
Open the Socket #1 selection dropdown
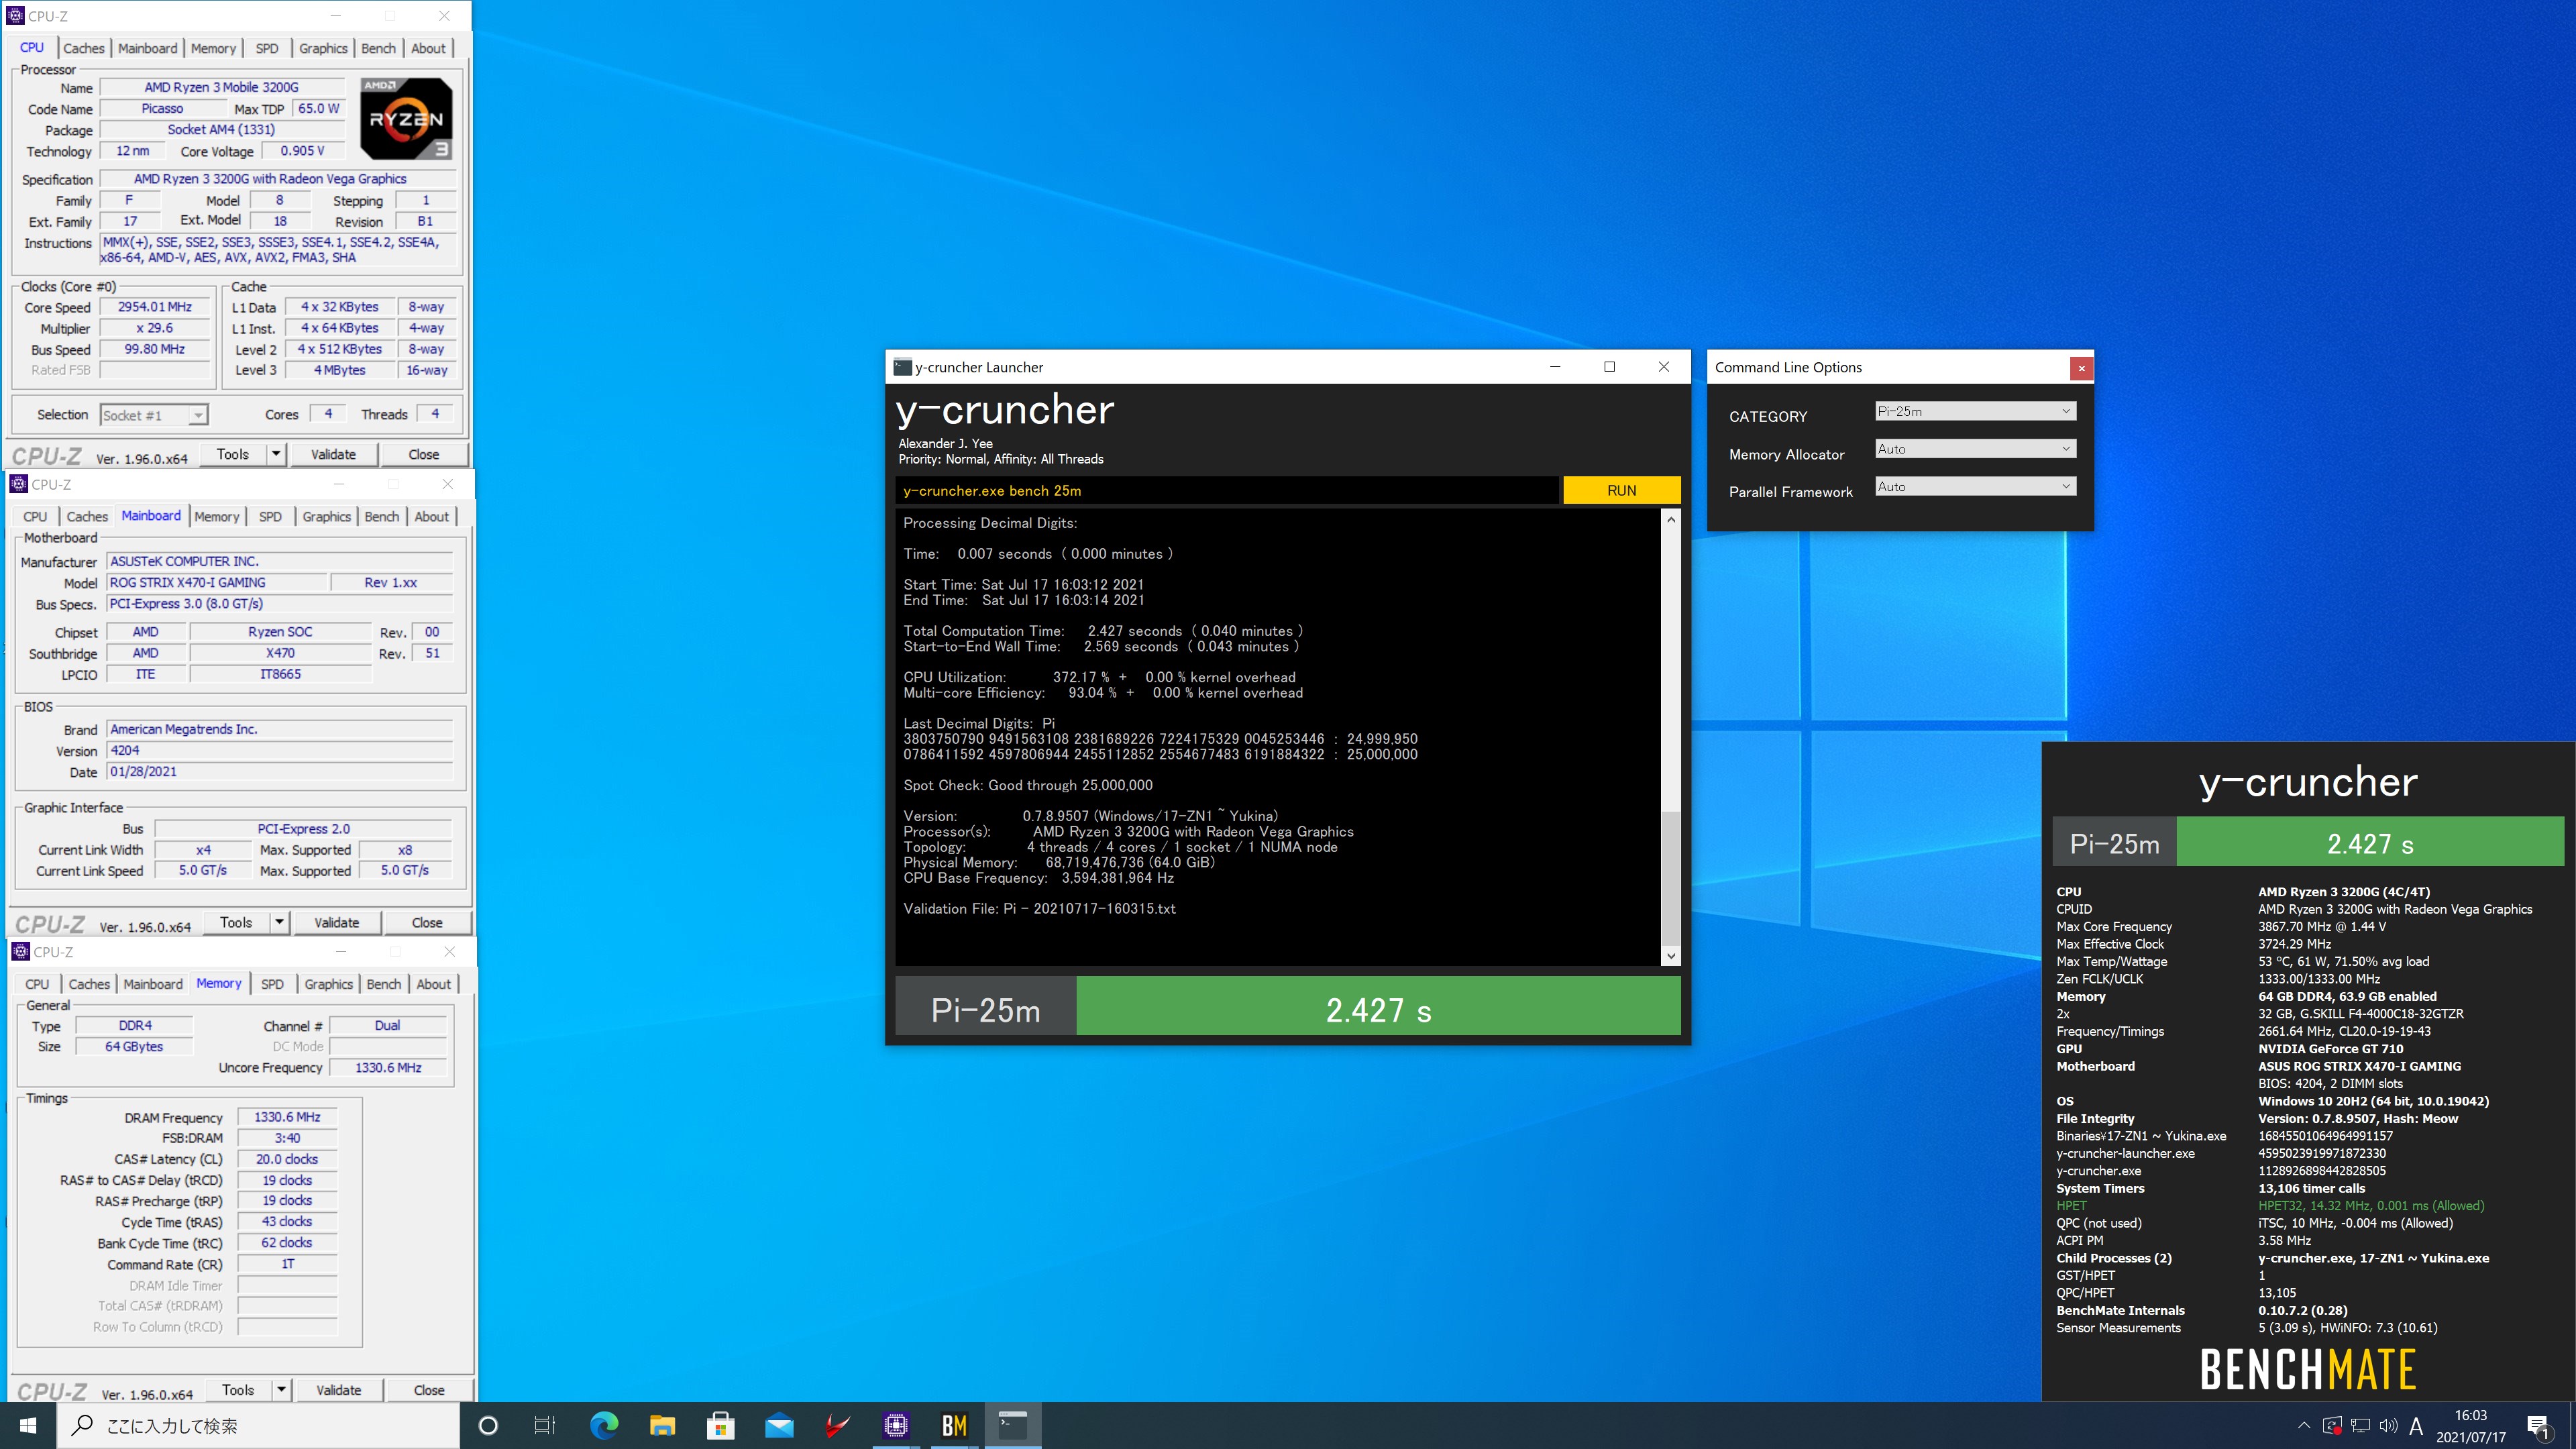click(154, 415)
